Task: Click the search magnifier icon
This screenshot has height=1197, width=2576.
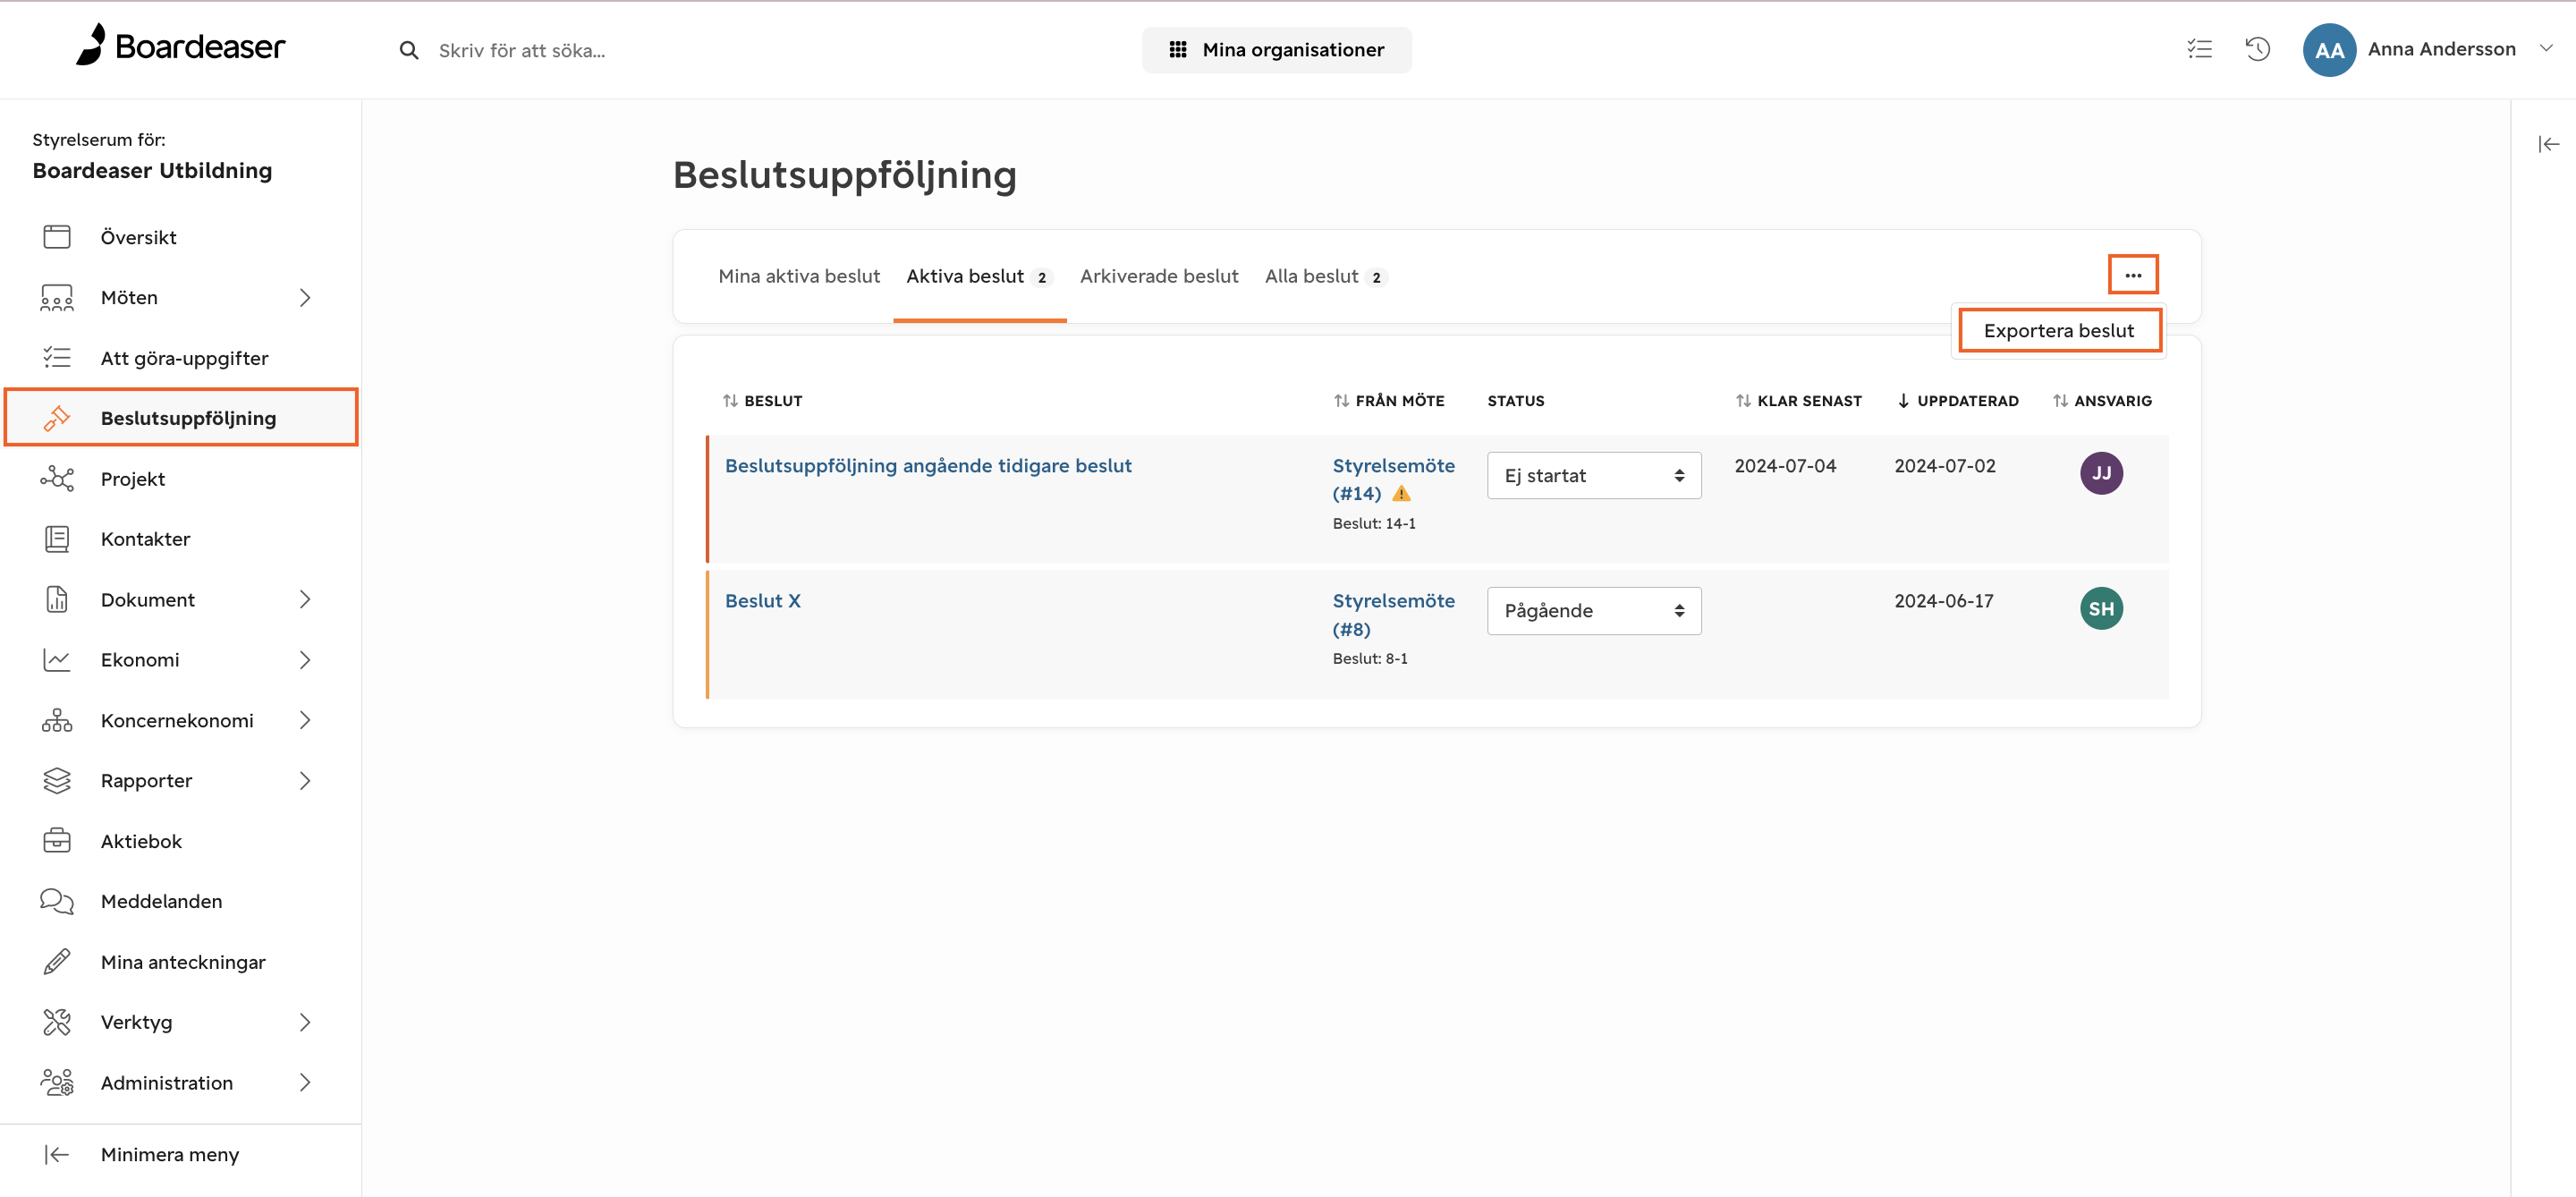Action: 408,50
